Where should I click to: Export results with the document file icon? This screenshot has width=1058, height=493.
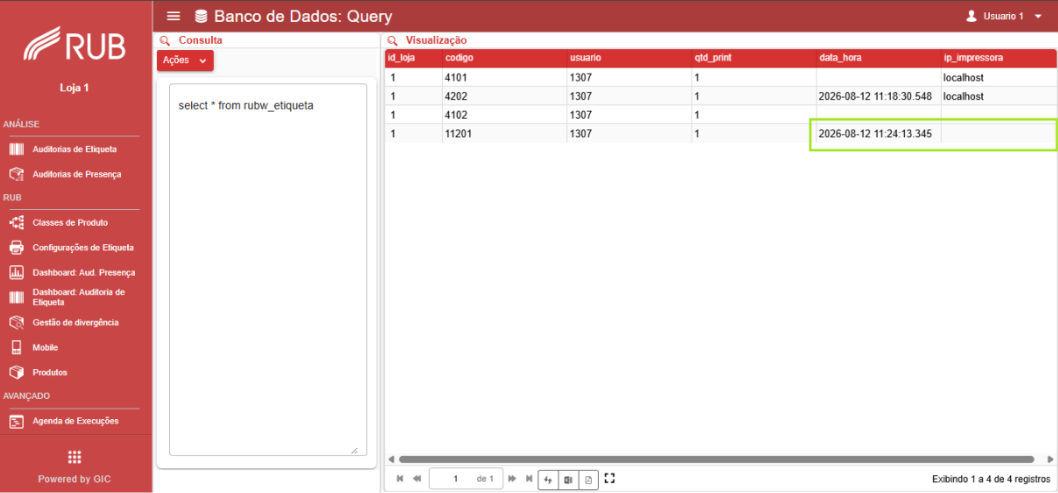pyautogui.click(x=588, y=480)
